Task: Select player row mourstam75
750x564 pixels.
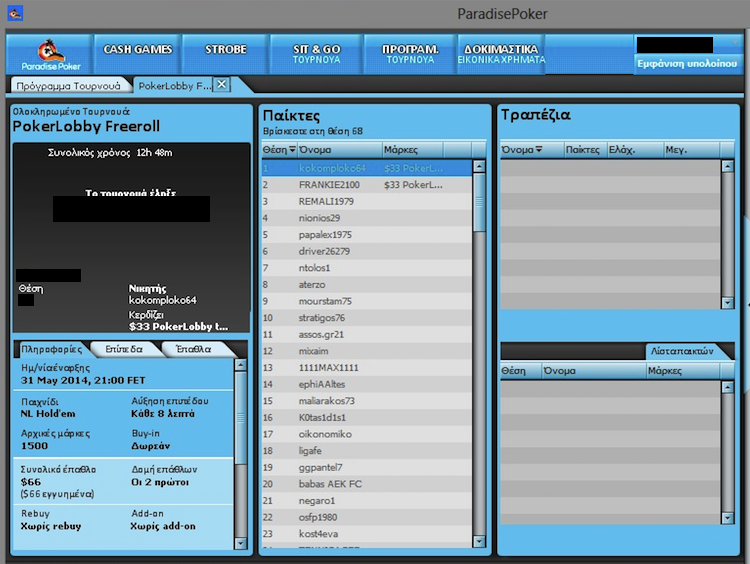Action: (366, 301)
